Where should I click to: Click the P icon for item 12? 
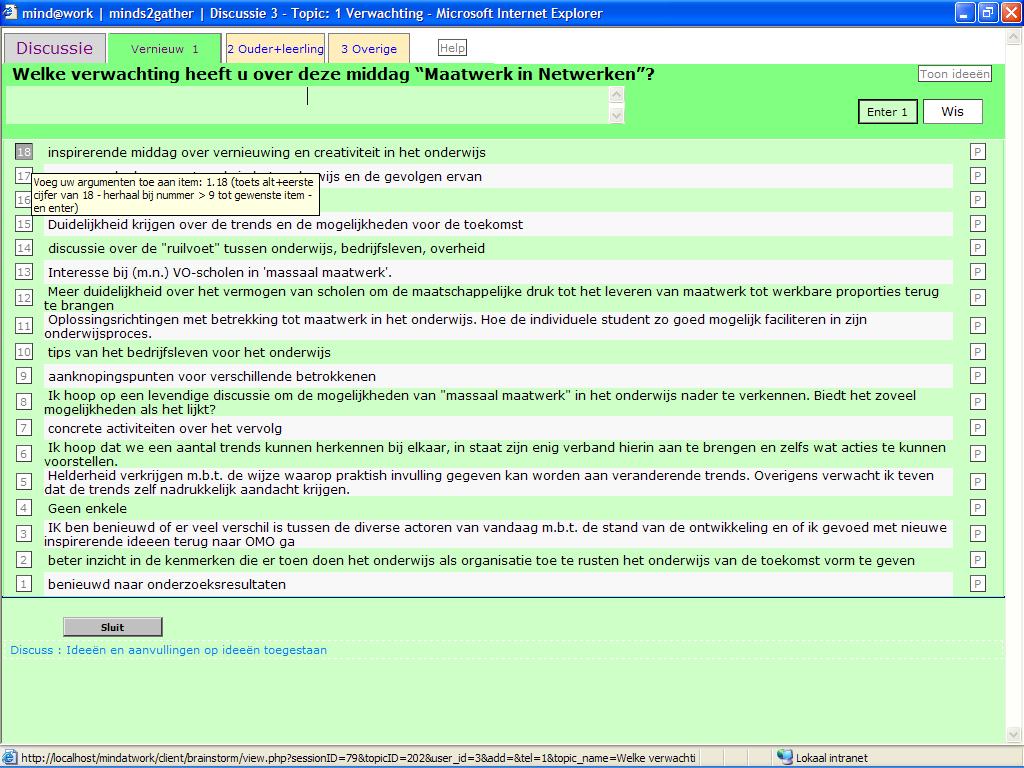pos(978,298)
